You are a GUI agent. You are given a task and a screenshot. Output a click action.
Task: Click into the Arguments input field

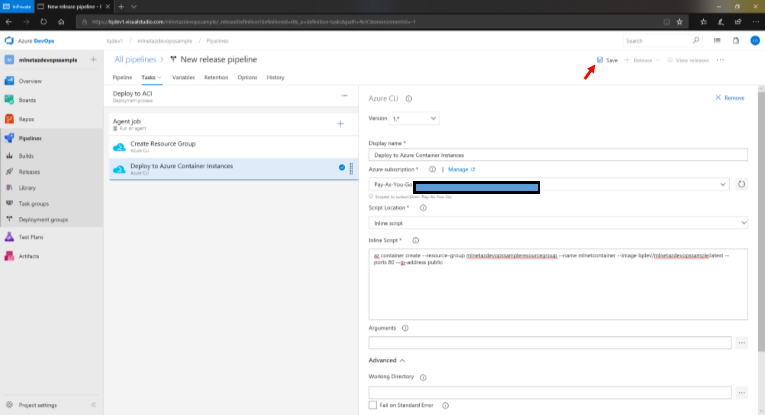tap(550, 342)
